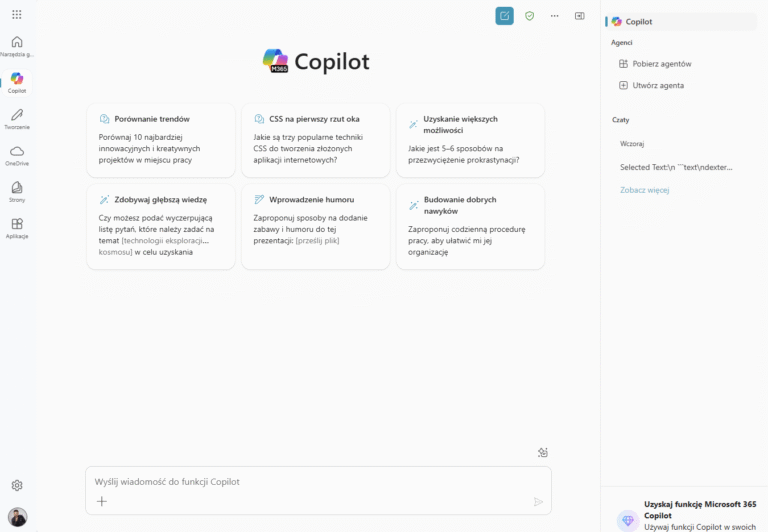
Task: Click the Czaty section heading
Action: click(621, 120)
